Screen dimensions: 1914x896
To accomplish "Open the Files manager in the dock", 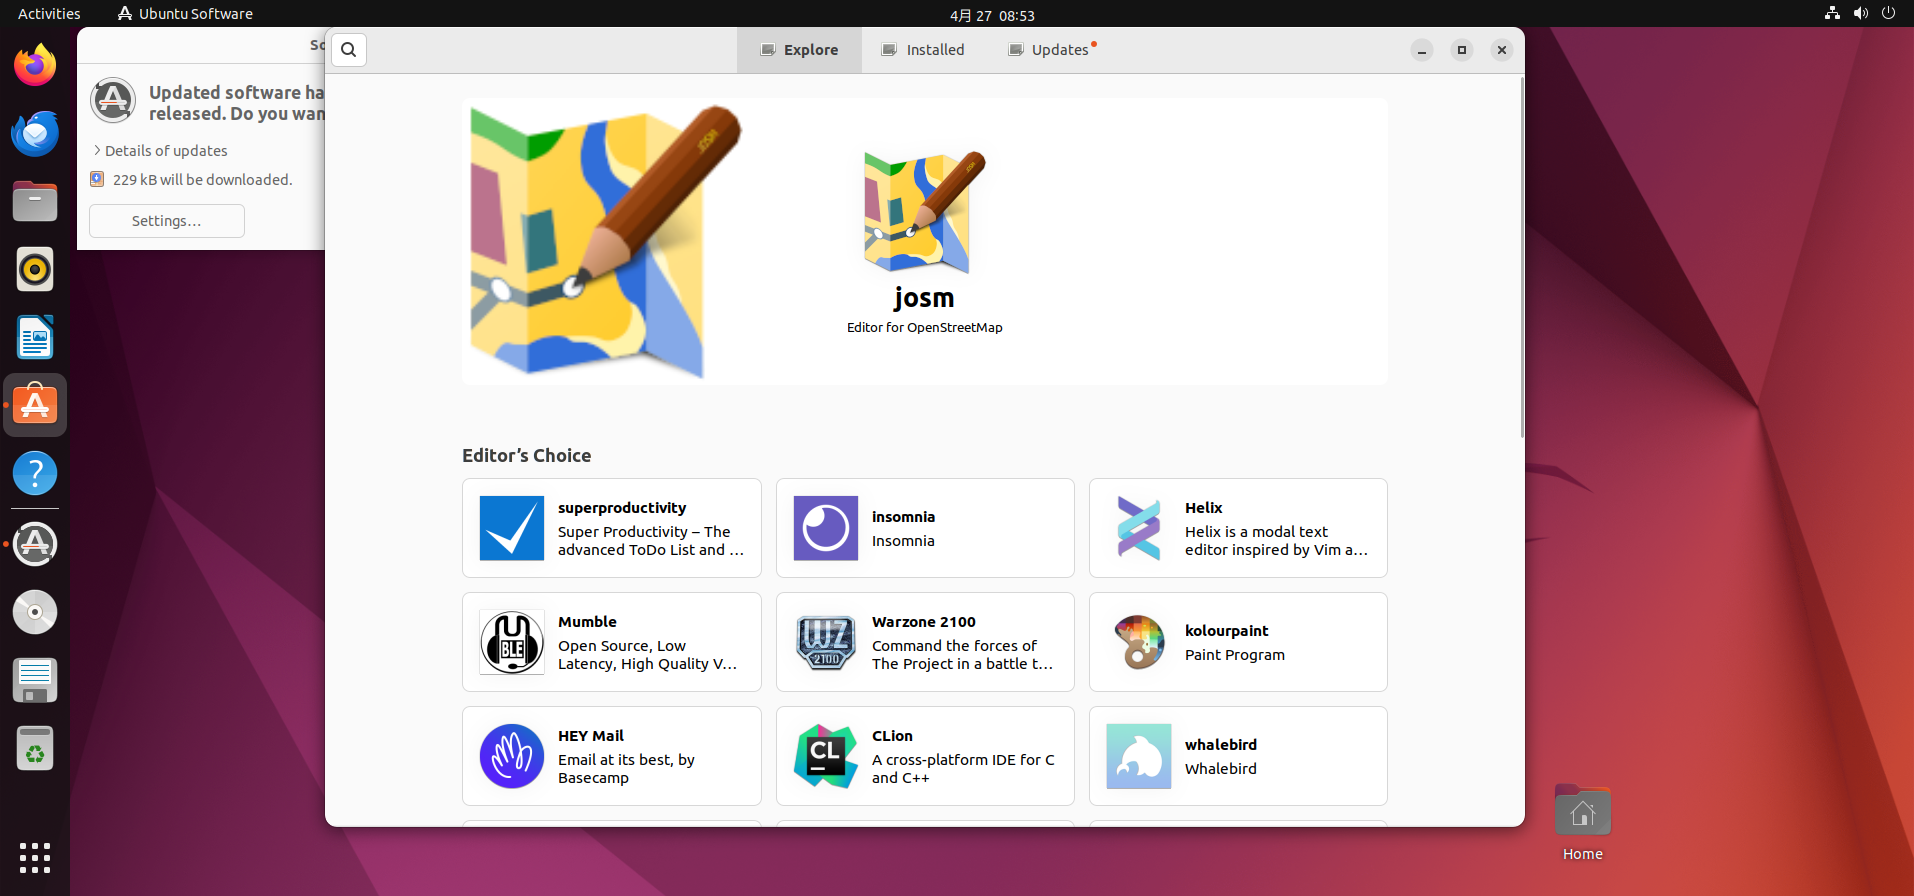I will click(35, 201).
